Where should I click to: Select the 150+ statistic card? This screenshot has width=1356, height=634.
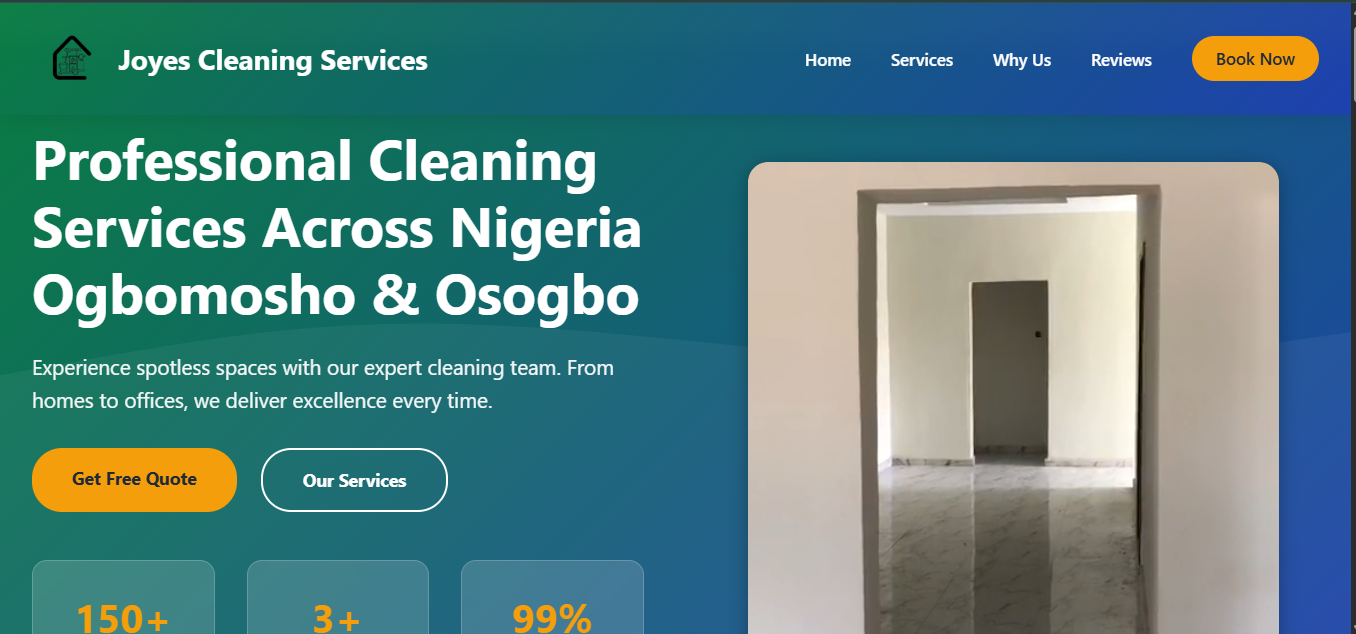click(123, 597)
